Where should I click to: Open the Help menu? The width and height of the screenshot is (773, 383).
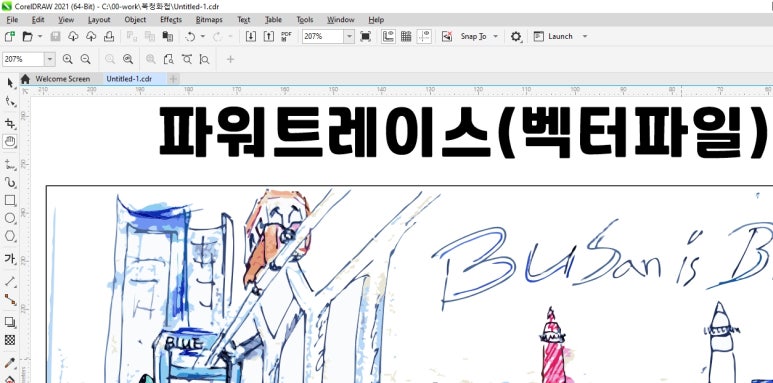click(376, 20)
